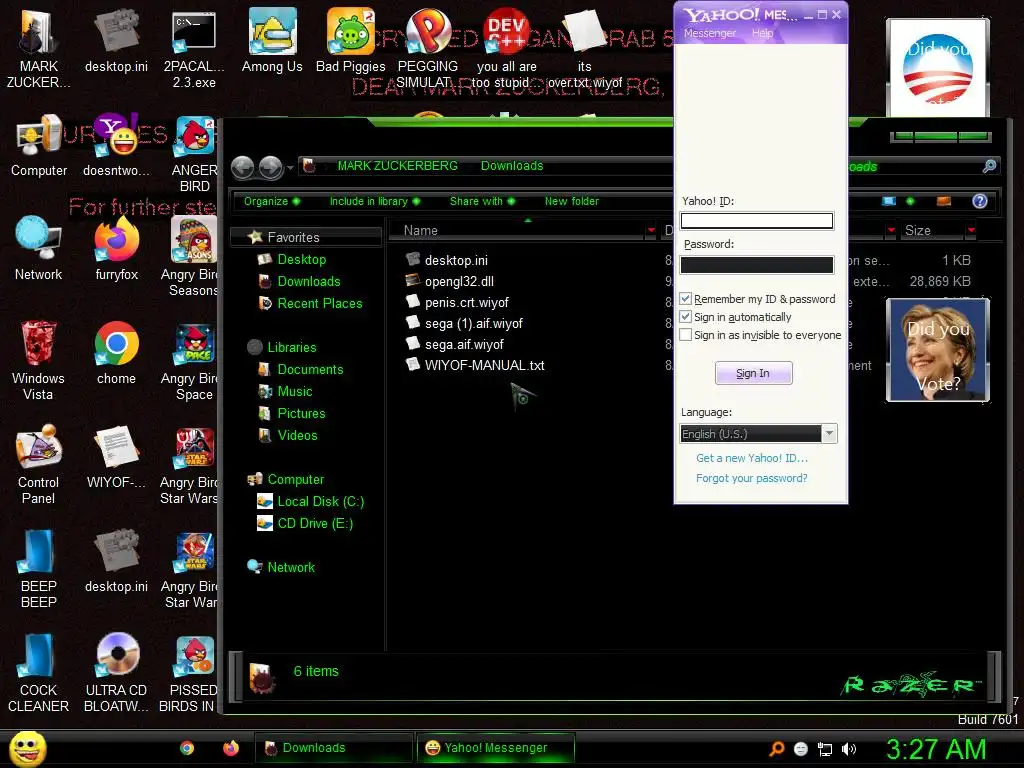Click the search magnifier in the Downloads window
Image resolution: width=1024 pixels, height=768 pixels.
(989, 166)
